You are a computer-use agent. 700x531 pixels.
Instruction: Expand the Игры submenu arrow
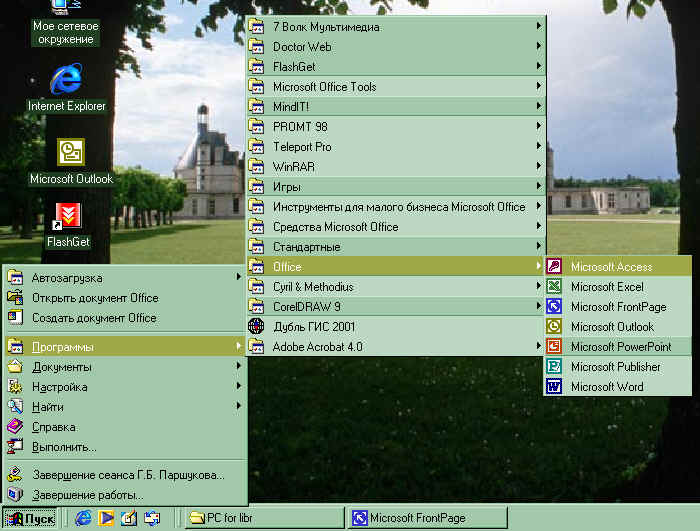tap(539, 186)
